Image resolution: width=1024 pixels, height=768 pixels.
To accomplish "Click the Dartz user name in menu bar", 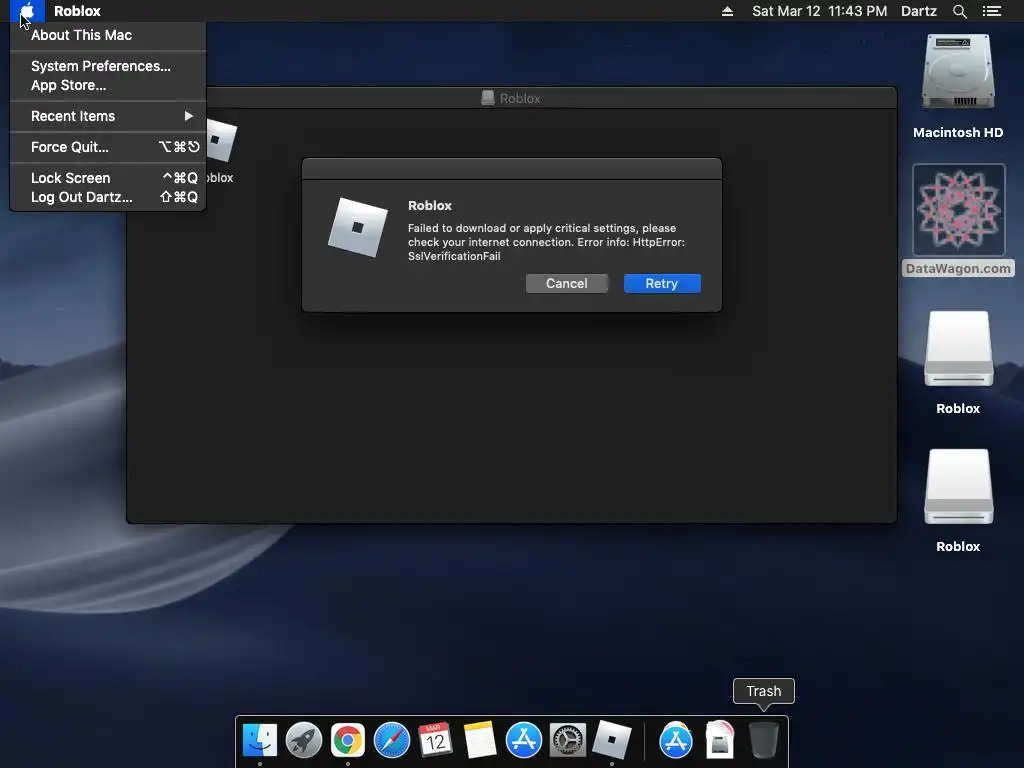I will point(918,11).
